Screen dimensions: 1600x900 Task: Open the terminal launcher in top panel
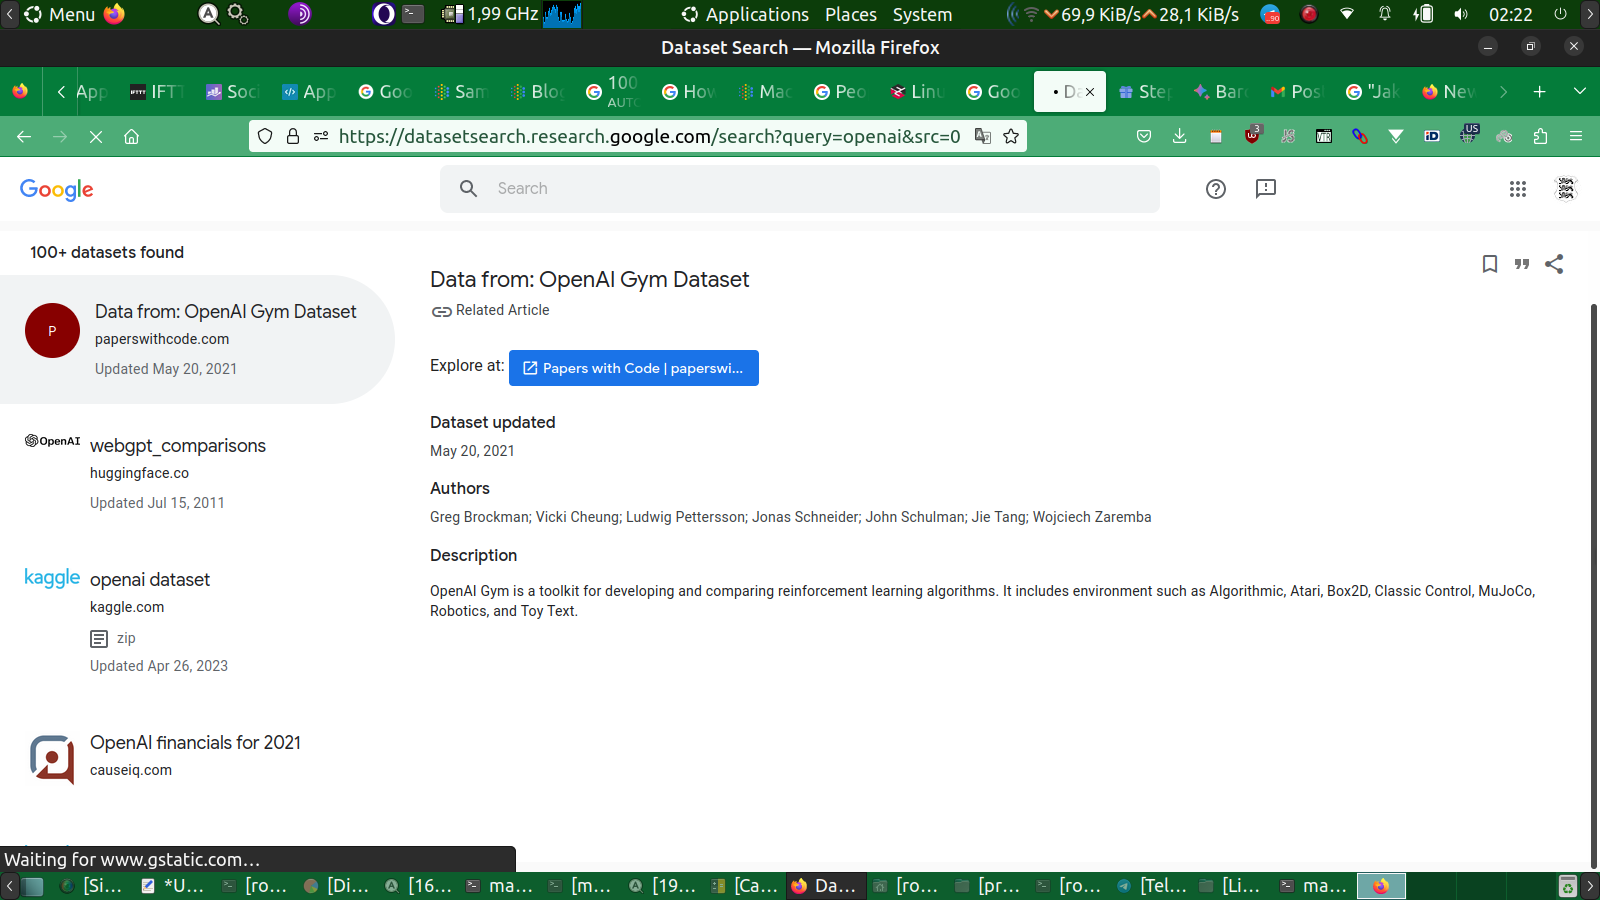point(413,14)
